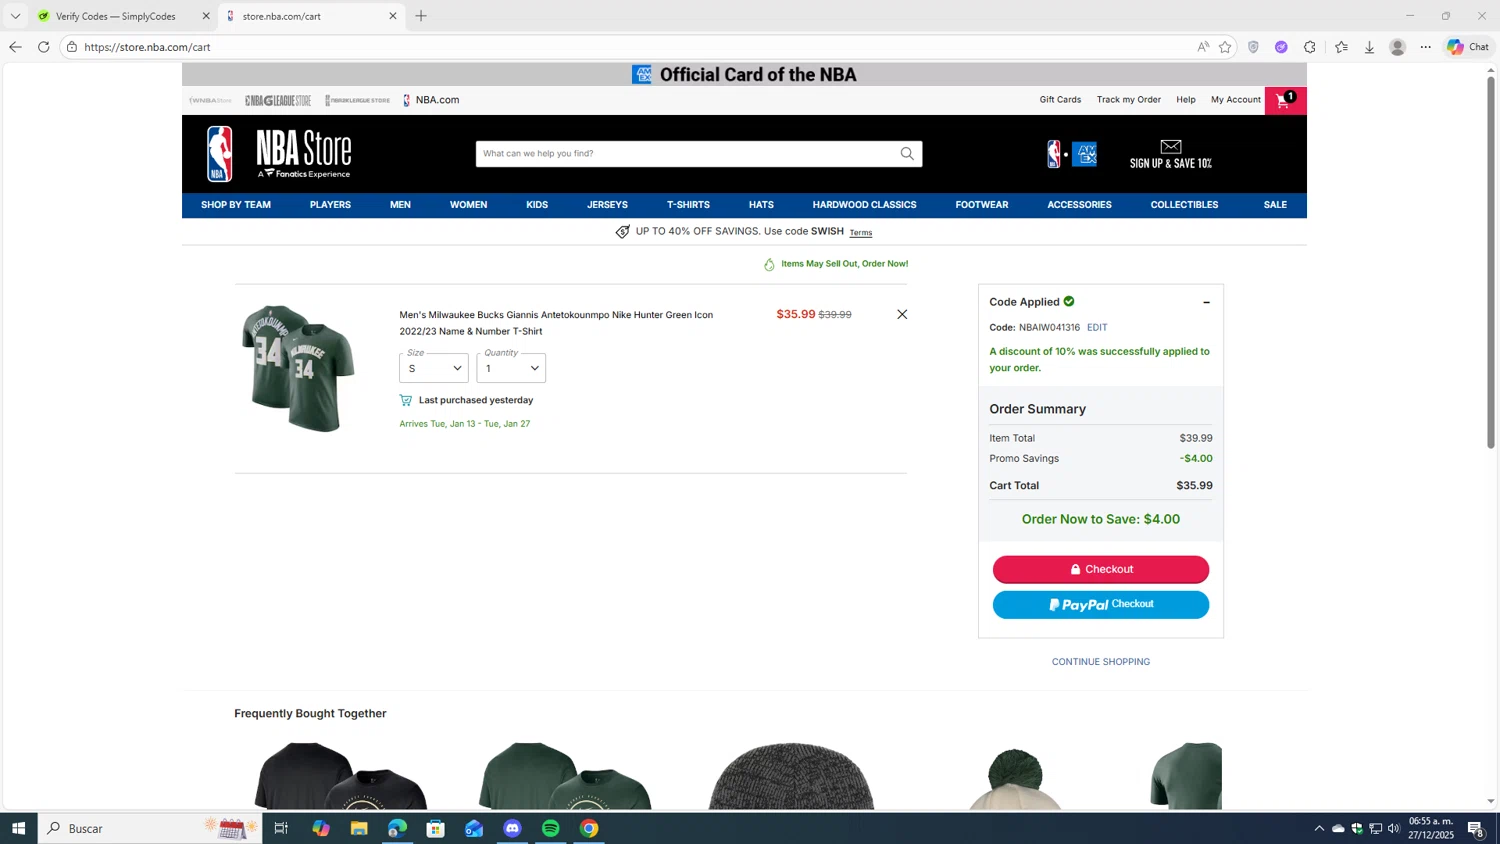
Task: Open the WOMEN menu
Action: 468,205
